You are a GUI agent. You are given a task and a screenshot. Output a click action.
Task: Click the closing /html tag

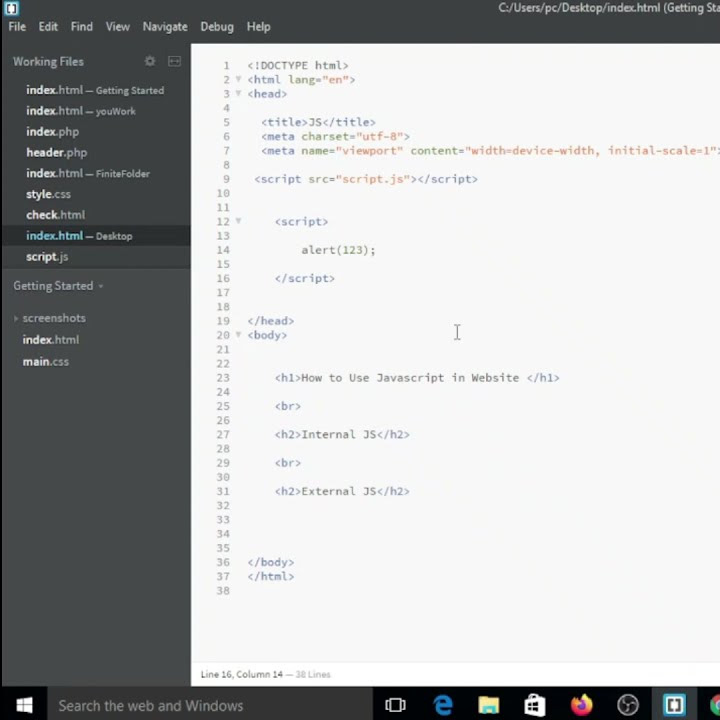271,576
